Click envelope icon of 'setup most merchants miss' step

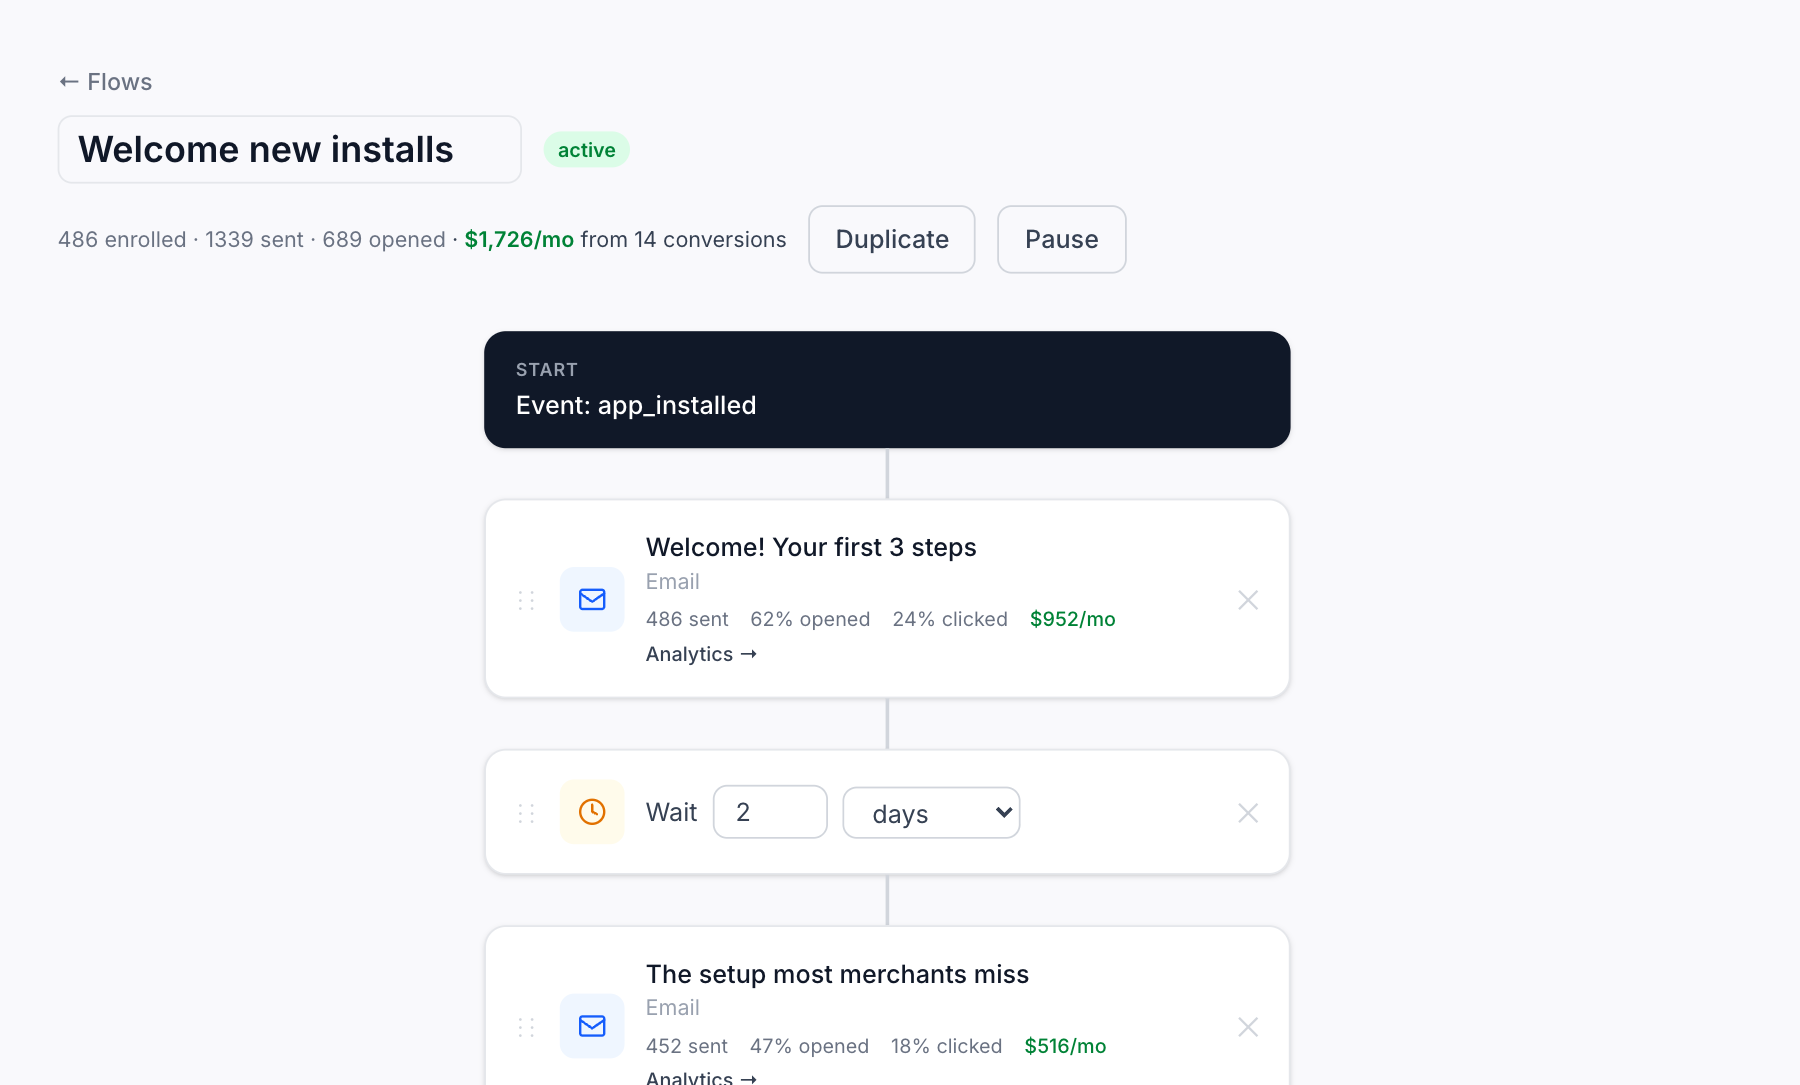click(x=592, y=1026)
